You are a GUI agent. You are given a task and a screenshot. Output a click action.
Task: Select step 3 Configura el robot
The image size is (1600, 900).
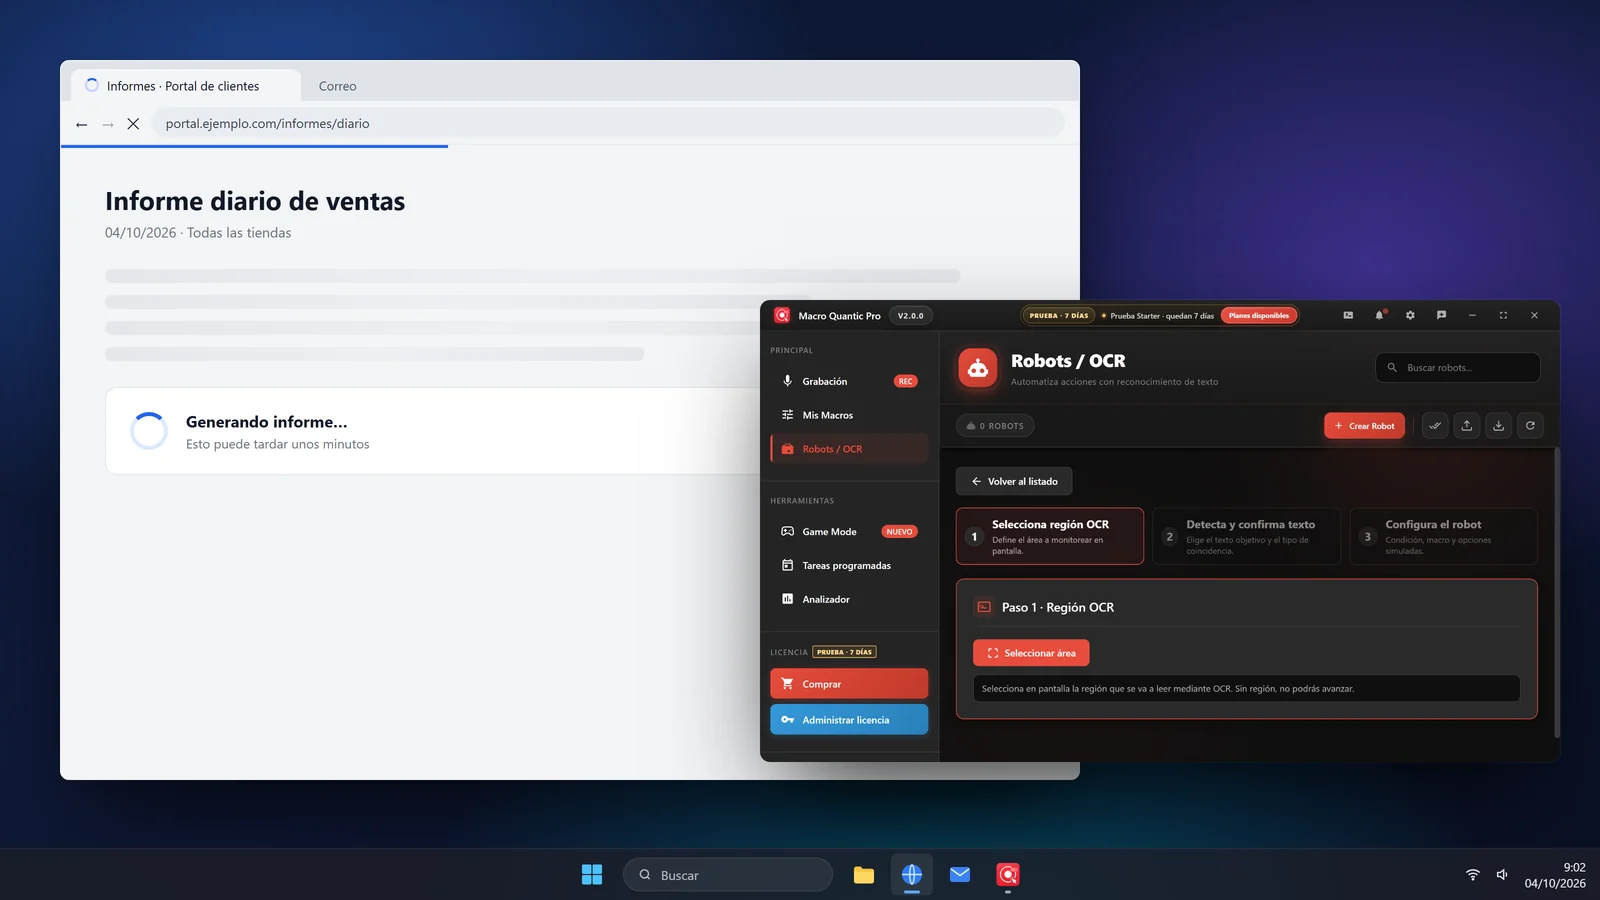tap(1444, 537)
